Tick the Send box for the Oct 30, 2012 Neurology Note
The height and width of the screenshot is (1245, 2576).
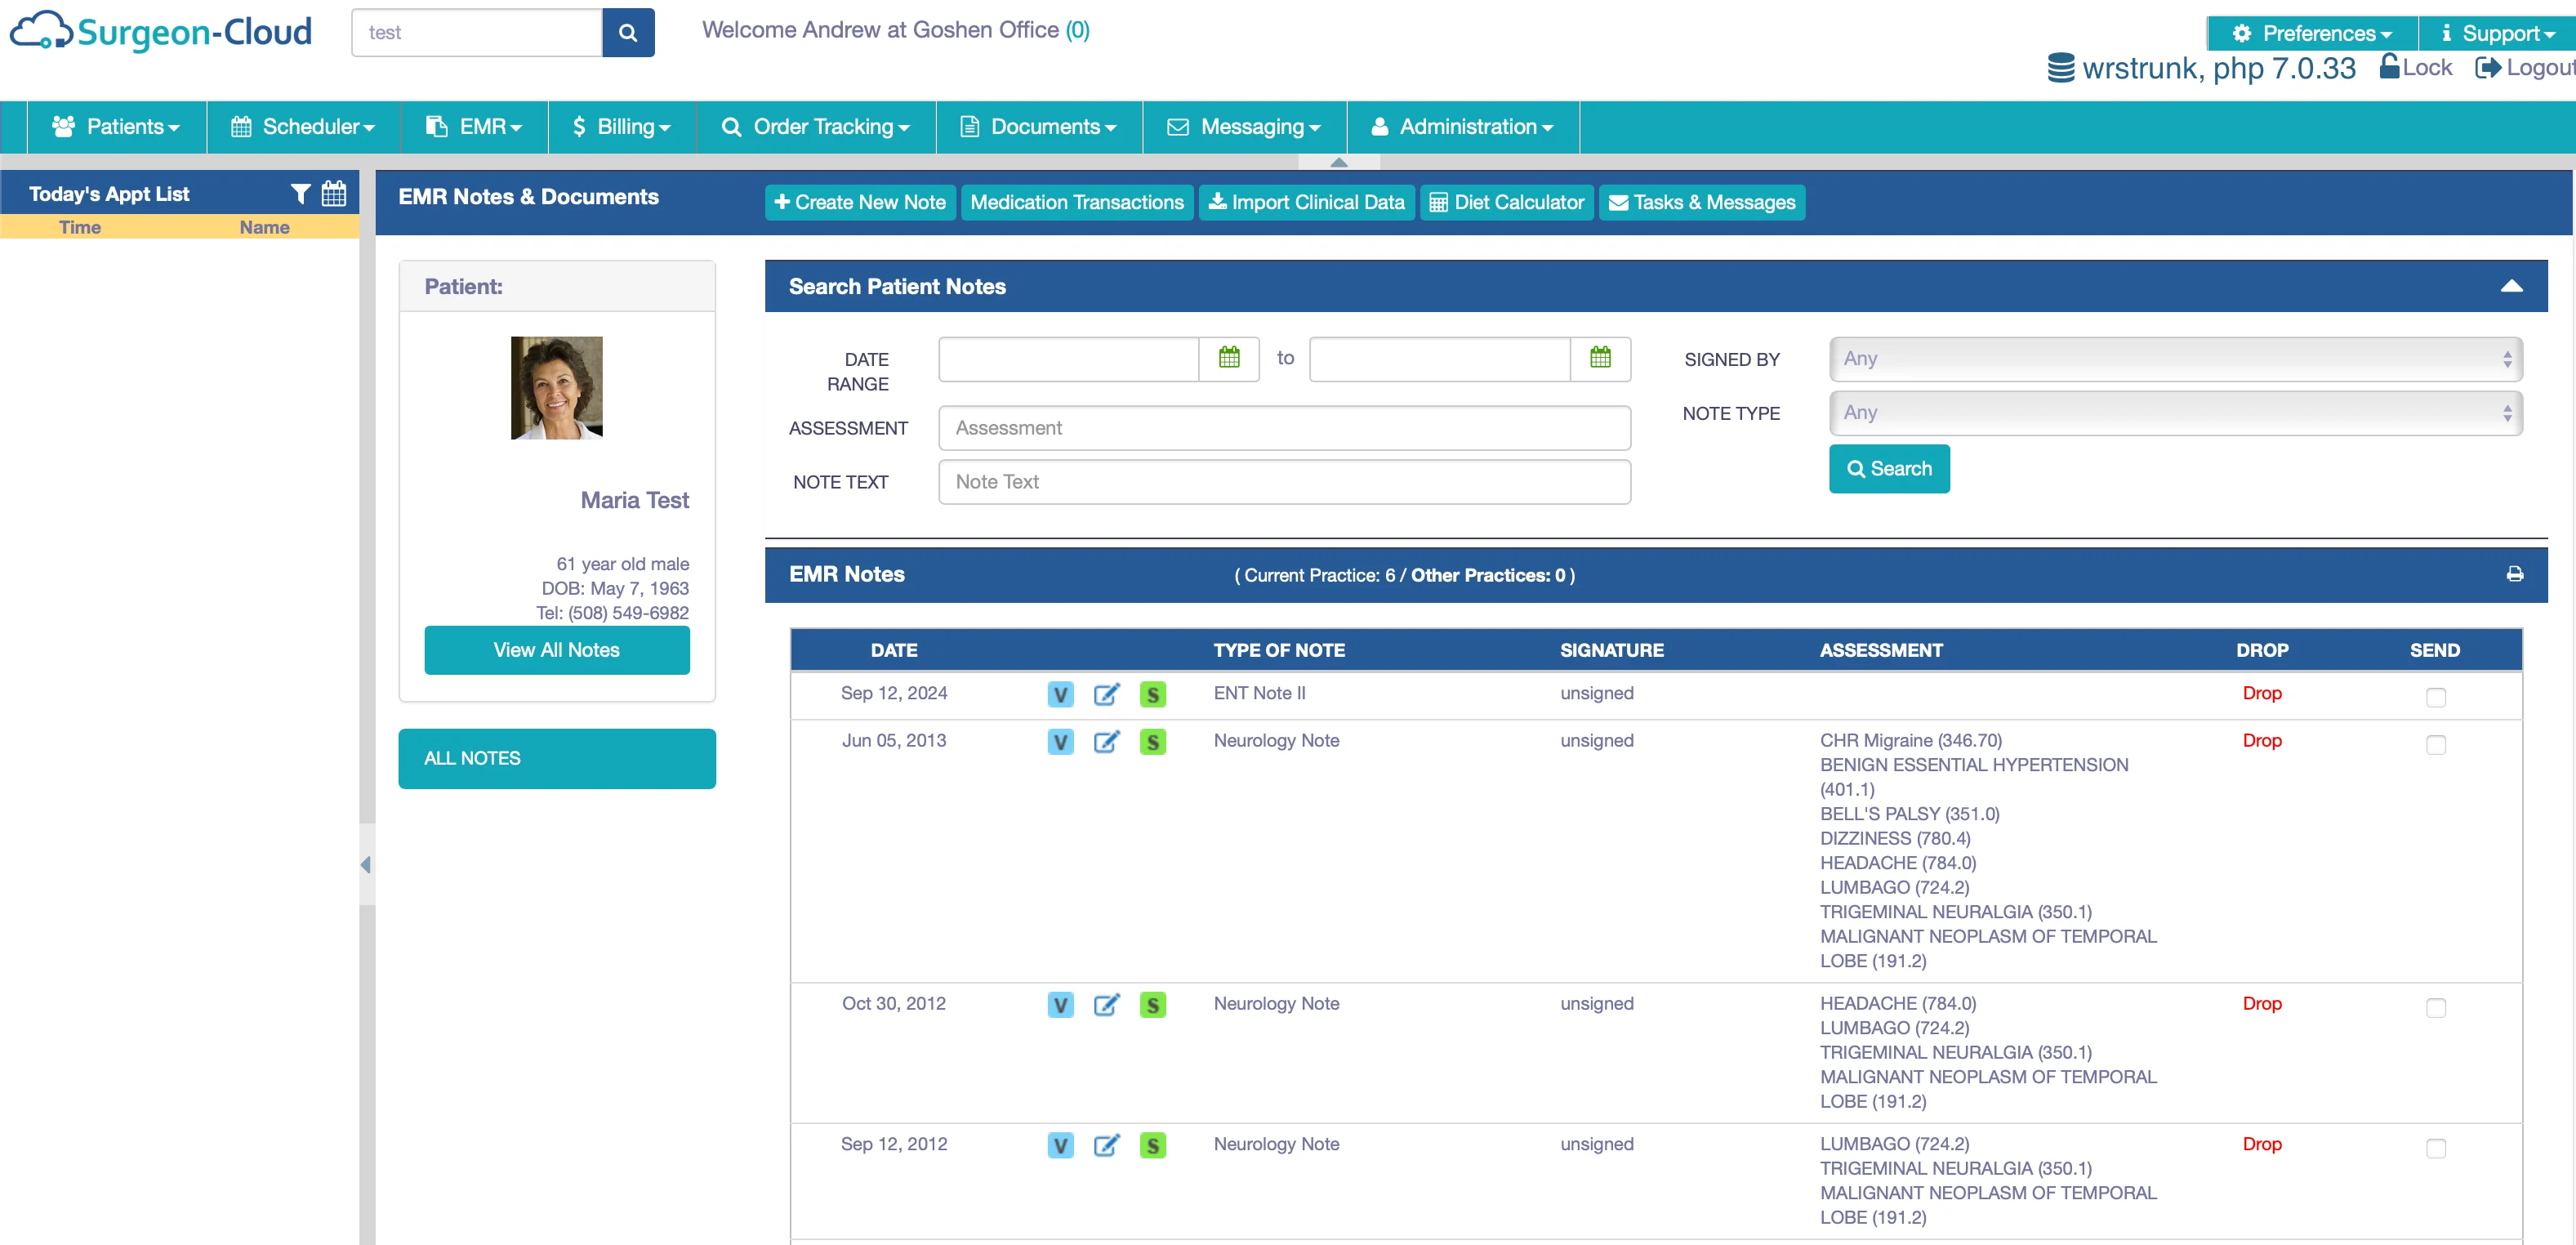pyautogui.click(x=2436, y=1008)
